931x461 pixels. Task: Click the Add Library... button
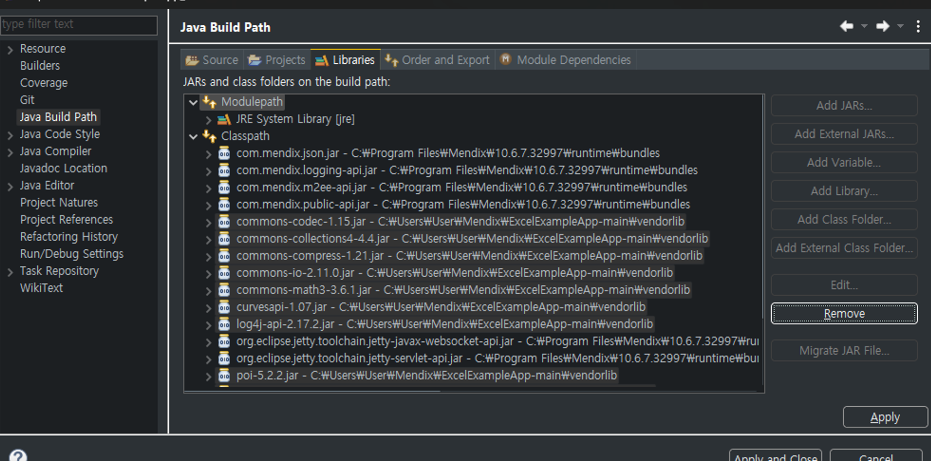pyautogui.click(x=844, y=191)
